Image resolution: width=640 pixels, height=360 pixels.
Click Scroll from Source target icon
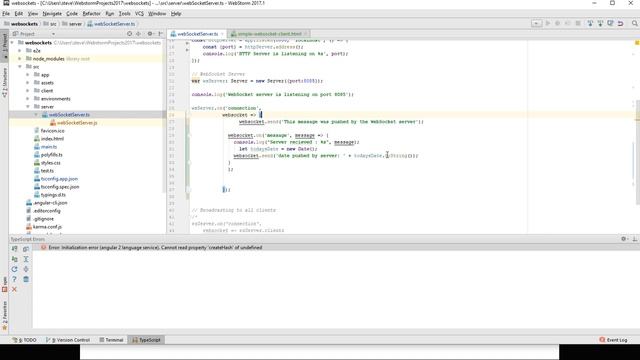click(x=129, y=34)
